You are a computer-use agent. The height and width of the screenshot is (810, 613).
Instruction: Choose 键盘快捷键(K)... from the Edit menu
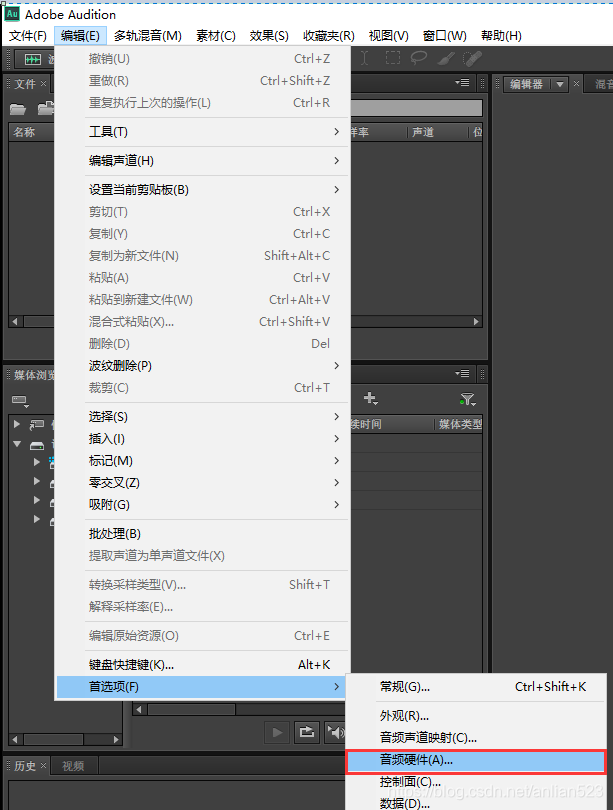coord(203,665)
